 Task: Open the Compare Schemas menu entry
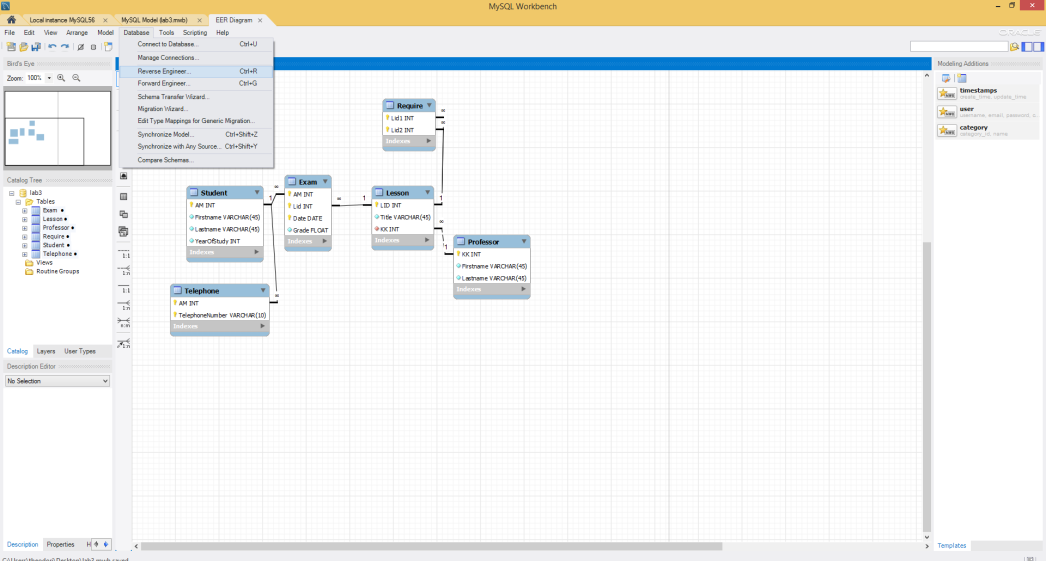click(196, 160)
